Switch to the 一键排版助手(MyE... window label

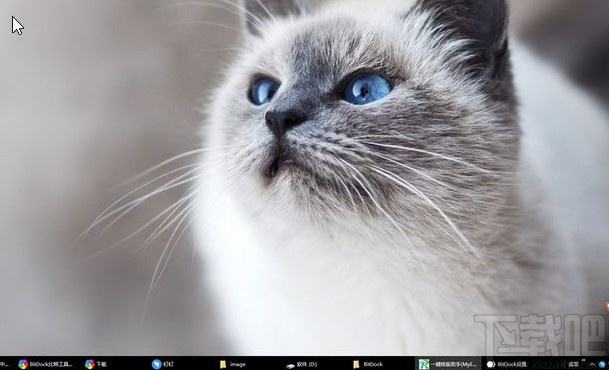coord(453,364)
